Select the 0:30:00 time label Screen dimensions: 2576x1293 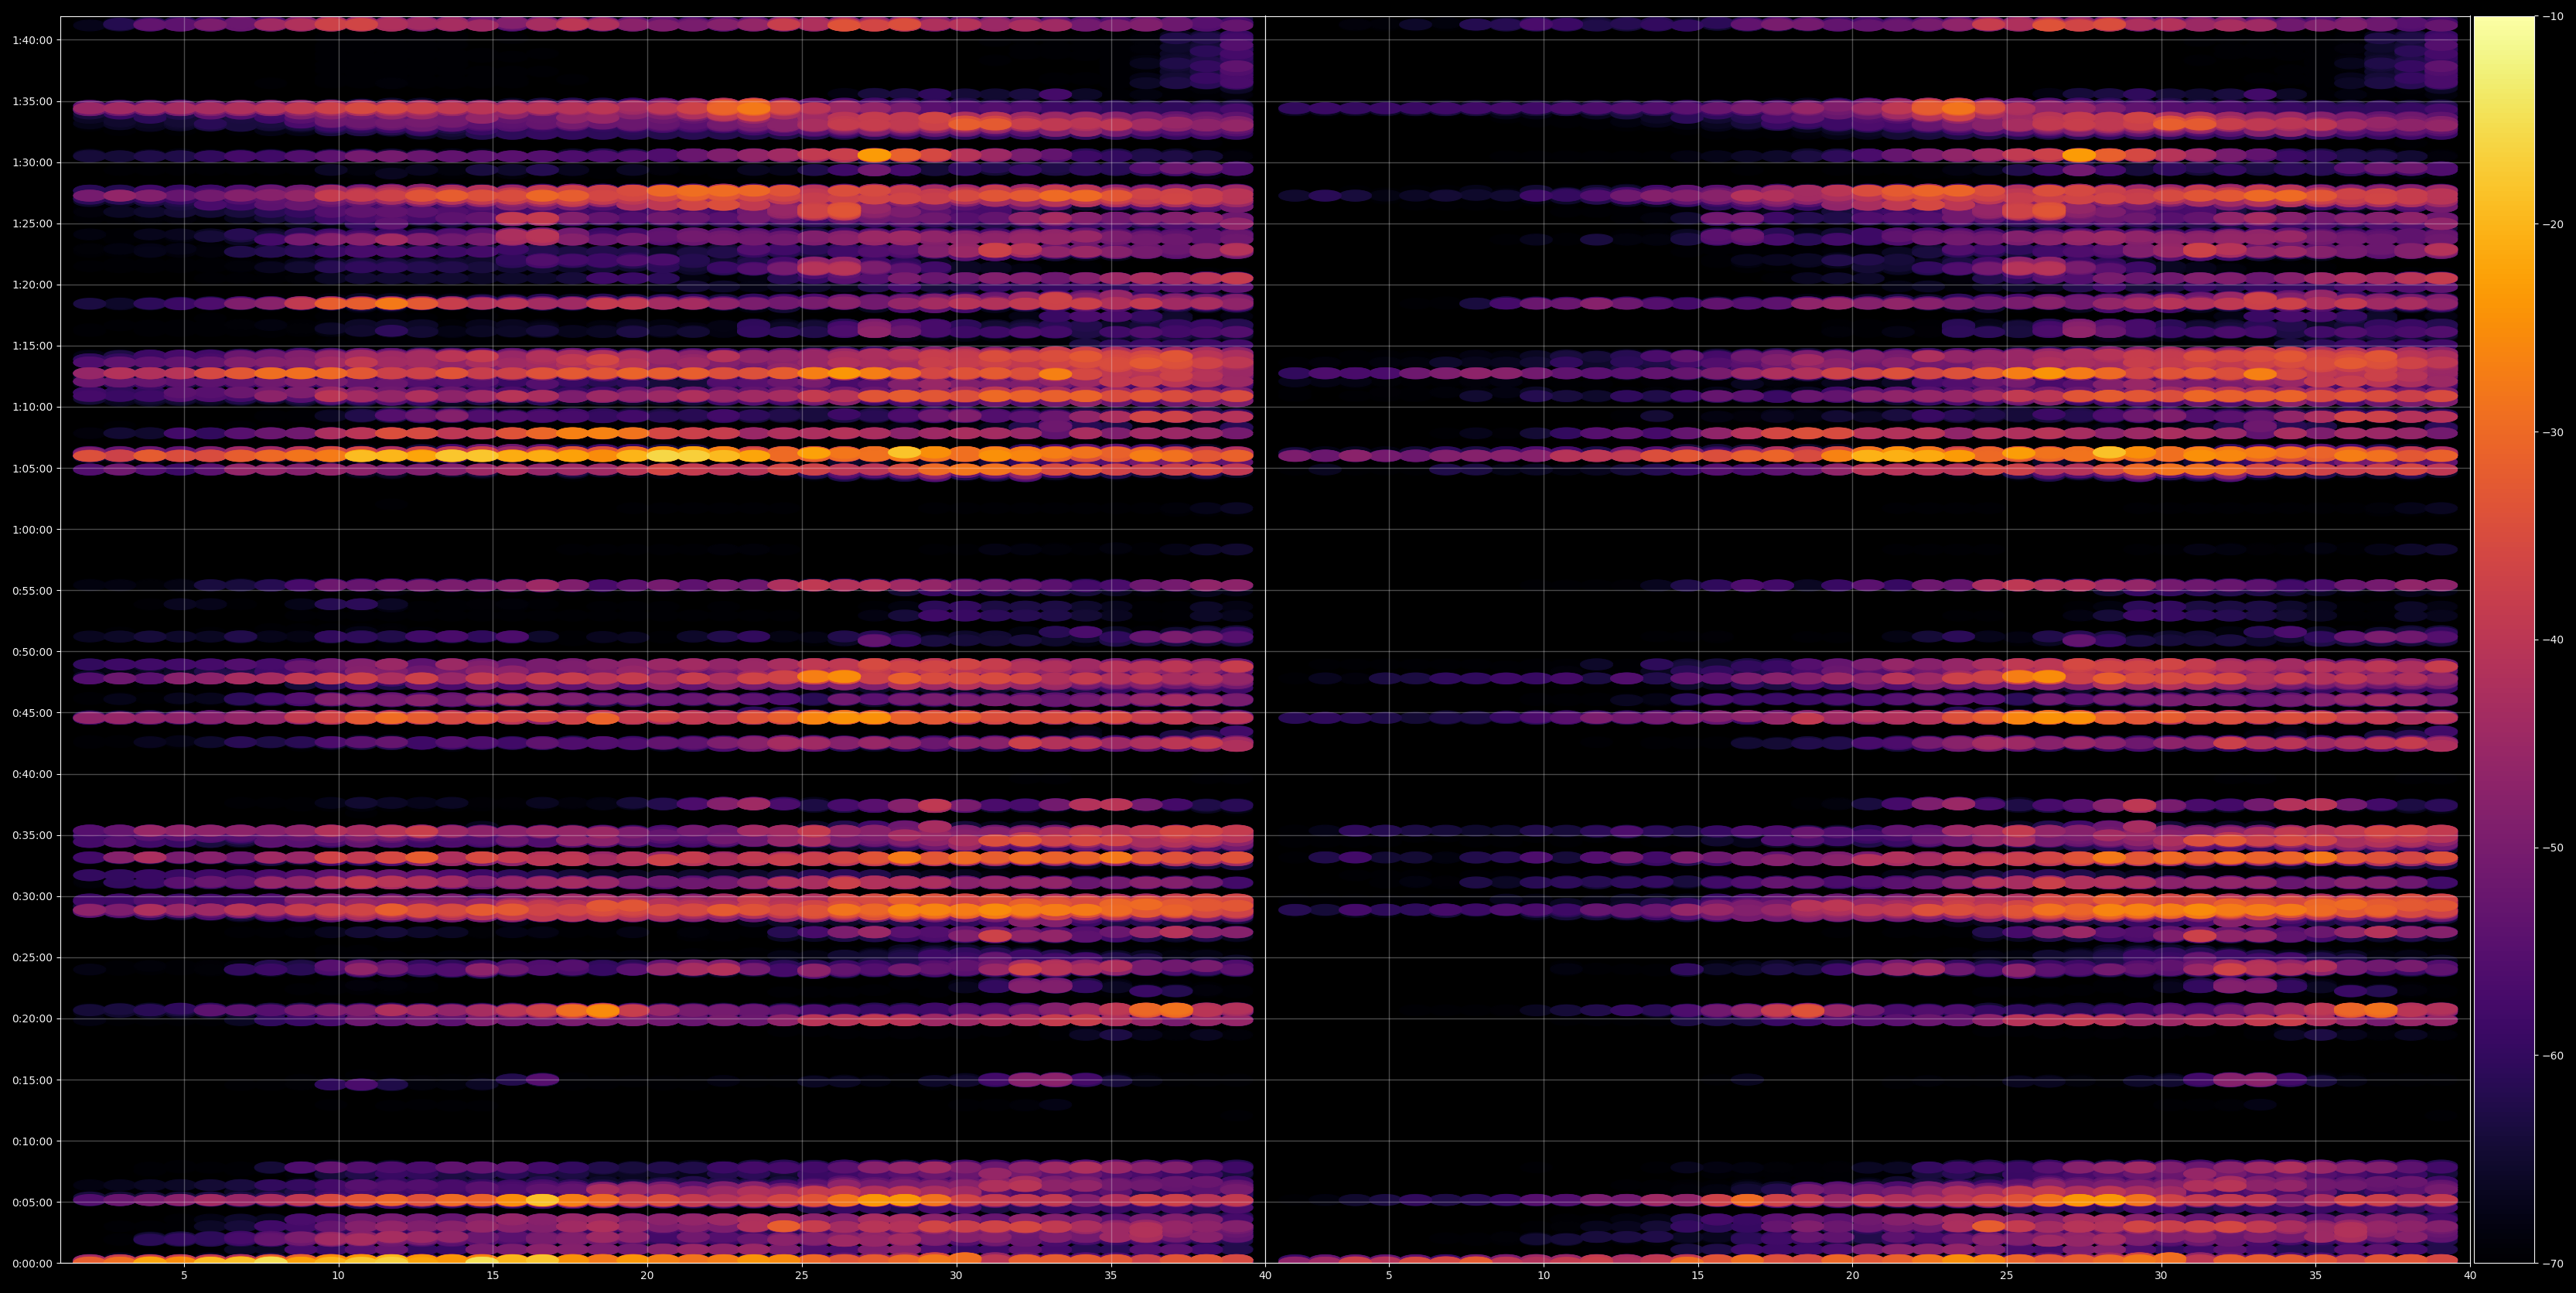[32, 896]
